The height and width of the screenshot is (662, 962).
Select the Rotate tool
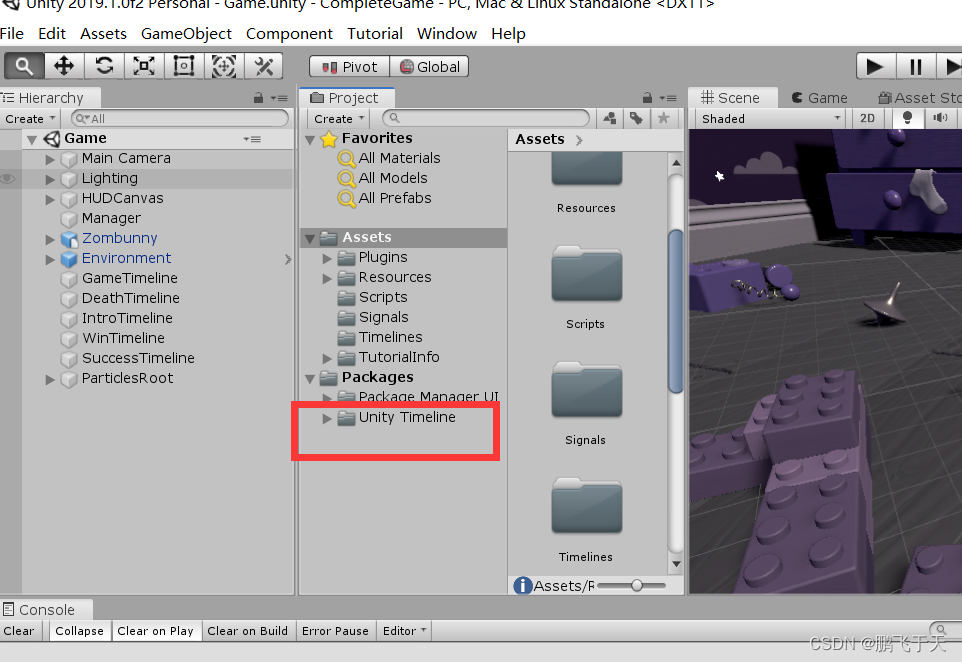(x=104, y=66)
